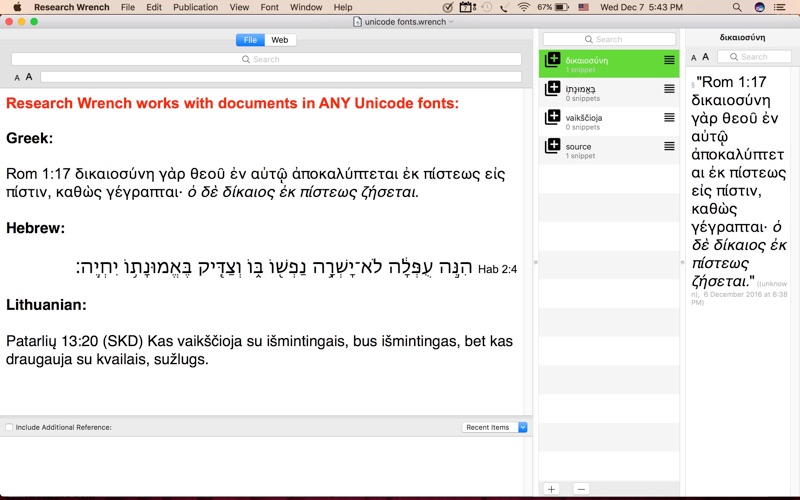Viewport: 800px width, 500px height.
Task: Click document Search field
Action: [x=266, y=59]
